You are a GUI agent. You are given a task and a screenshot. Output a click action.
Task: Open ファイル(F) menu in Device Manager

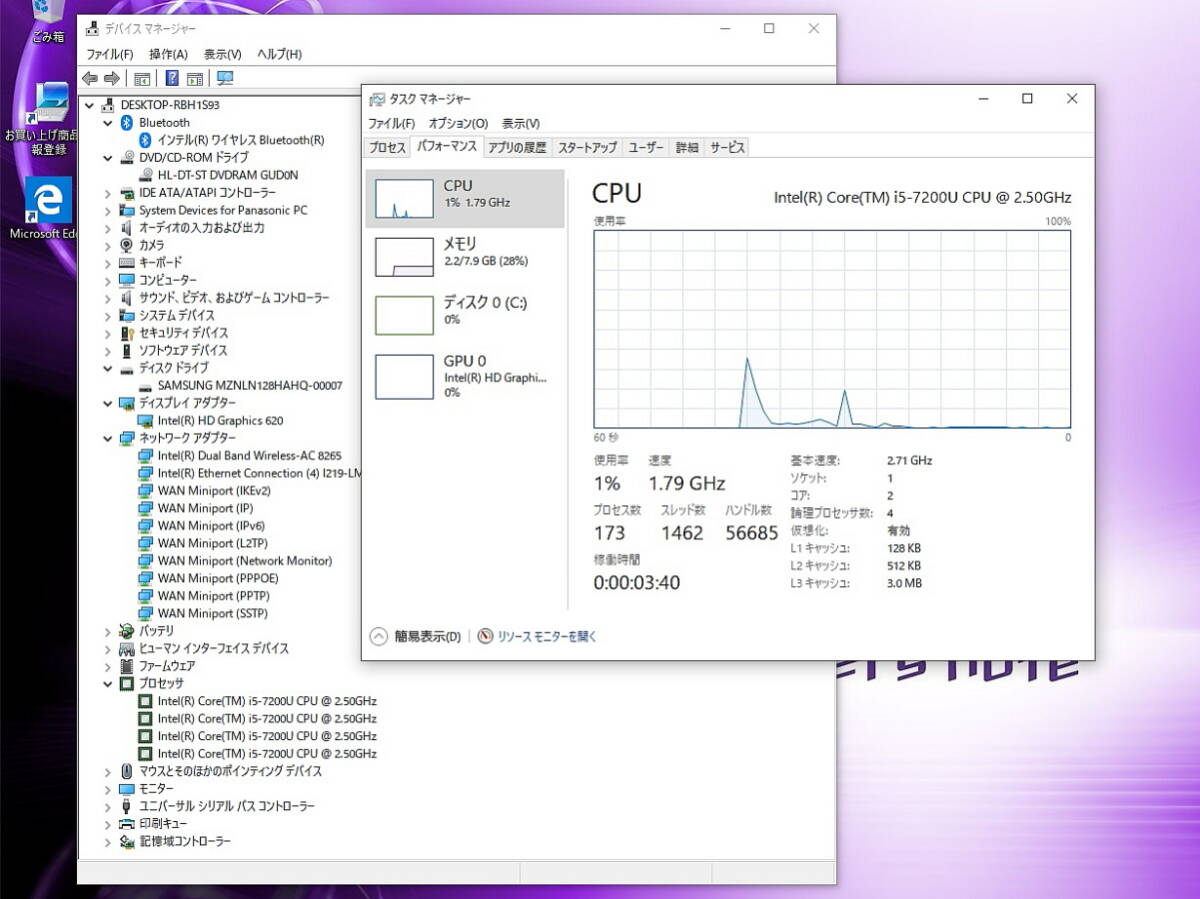pos(109,54)
